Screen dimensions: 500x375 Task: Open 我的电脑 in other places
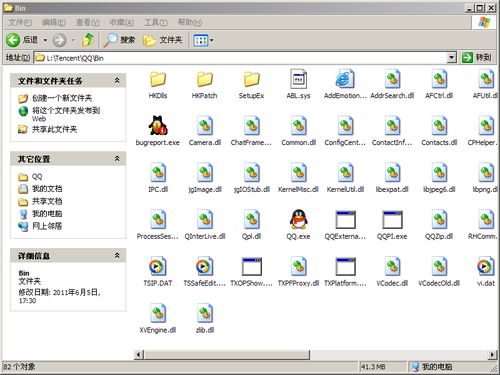[47, 214]
